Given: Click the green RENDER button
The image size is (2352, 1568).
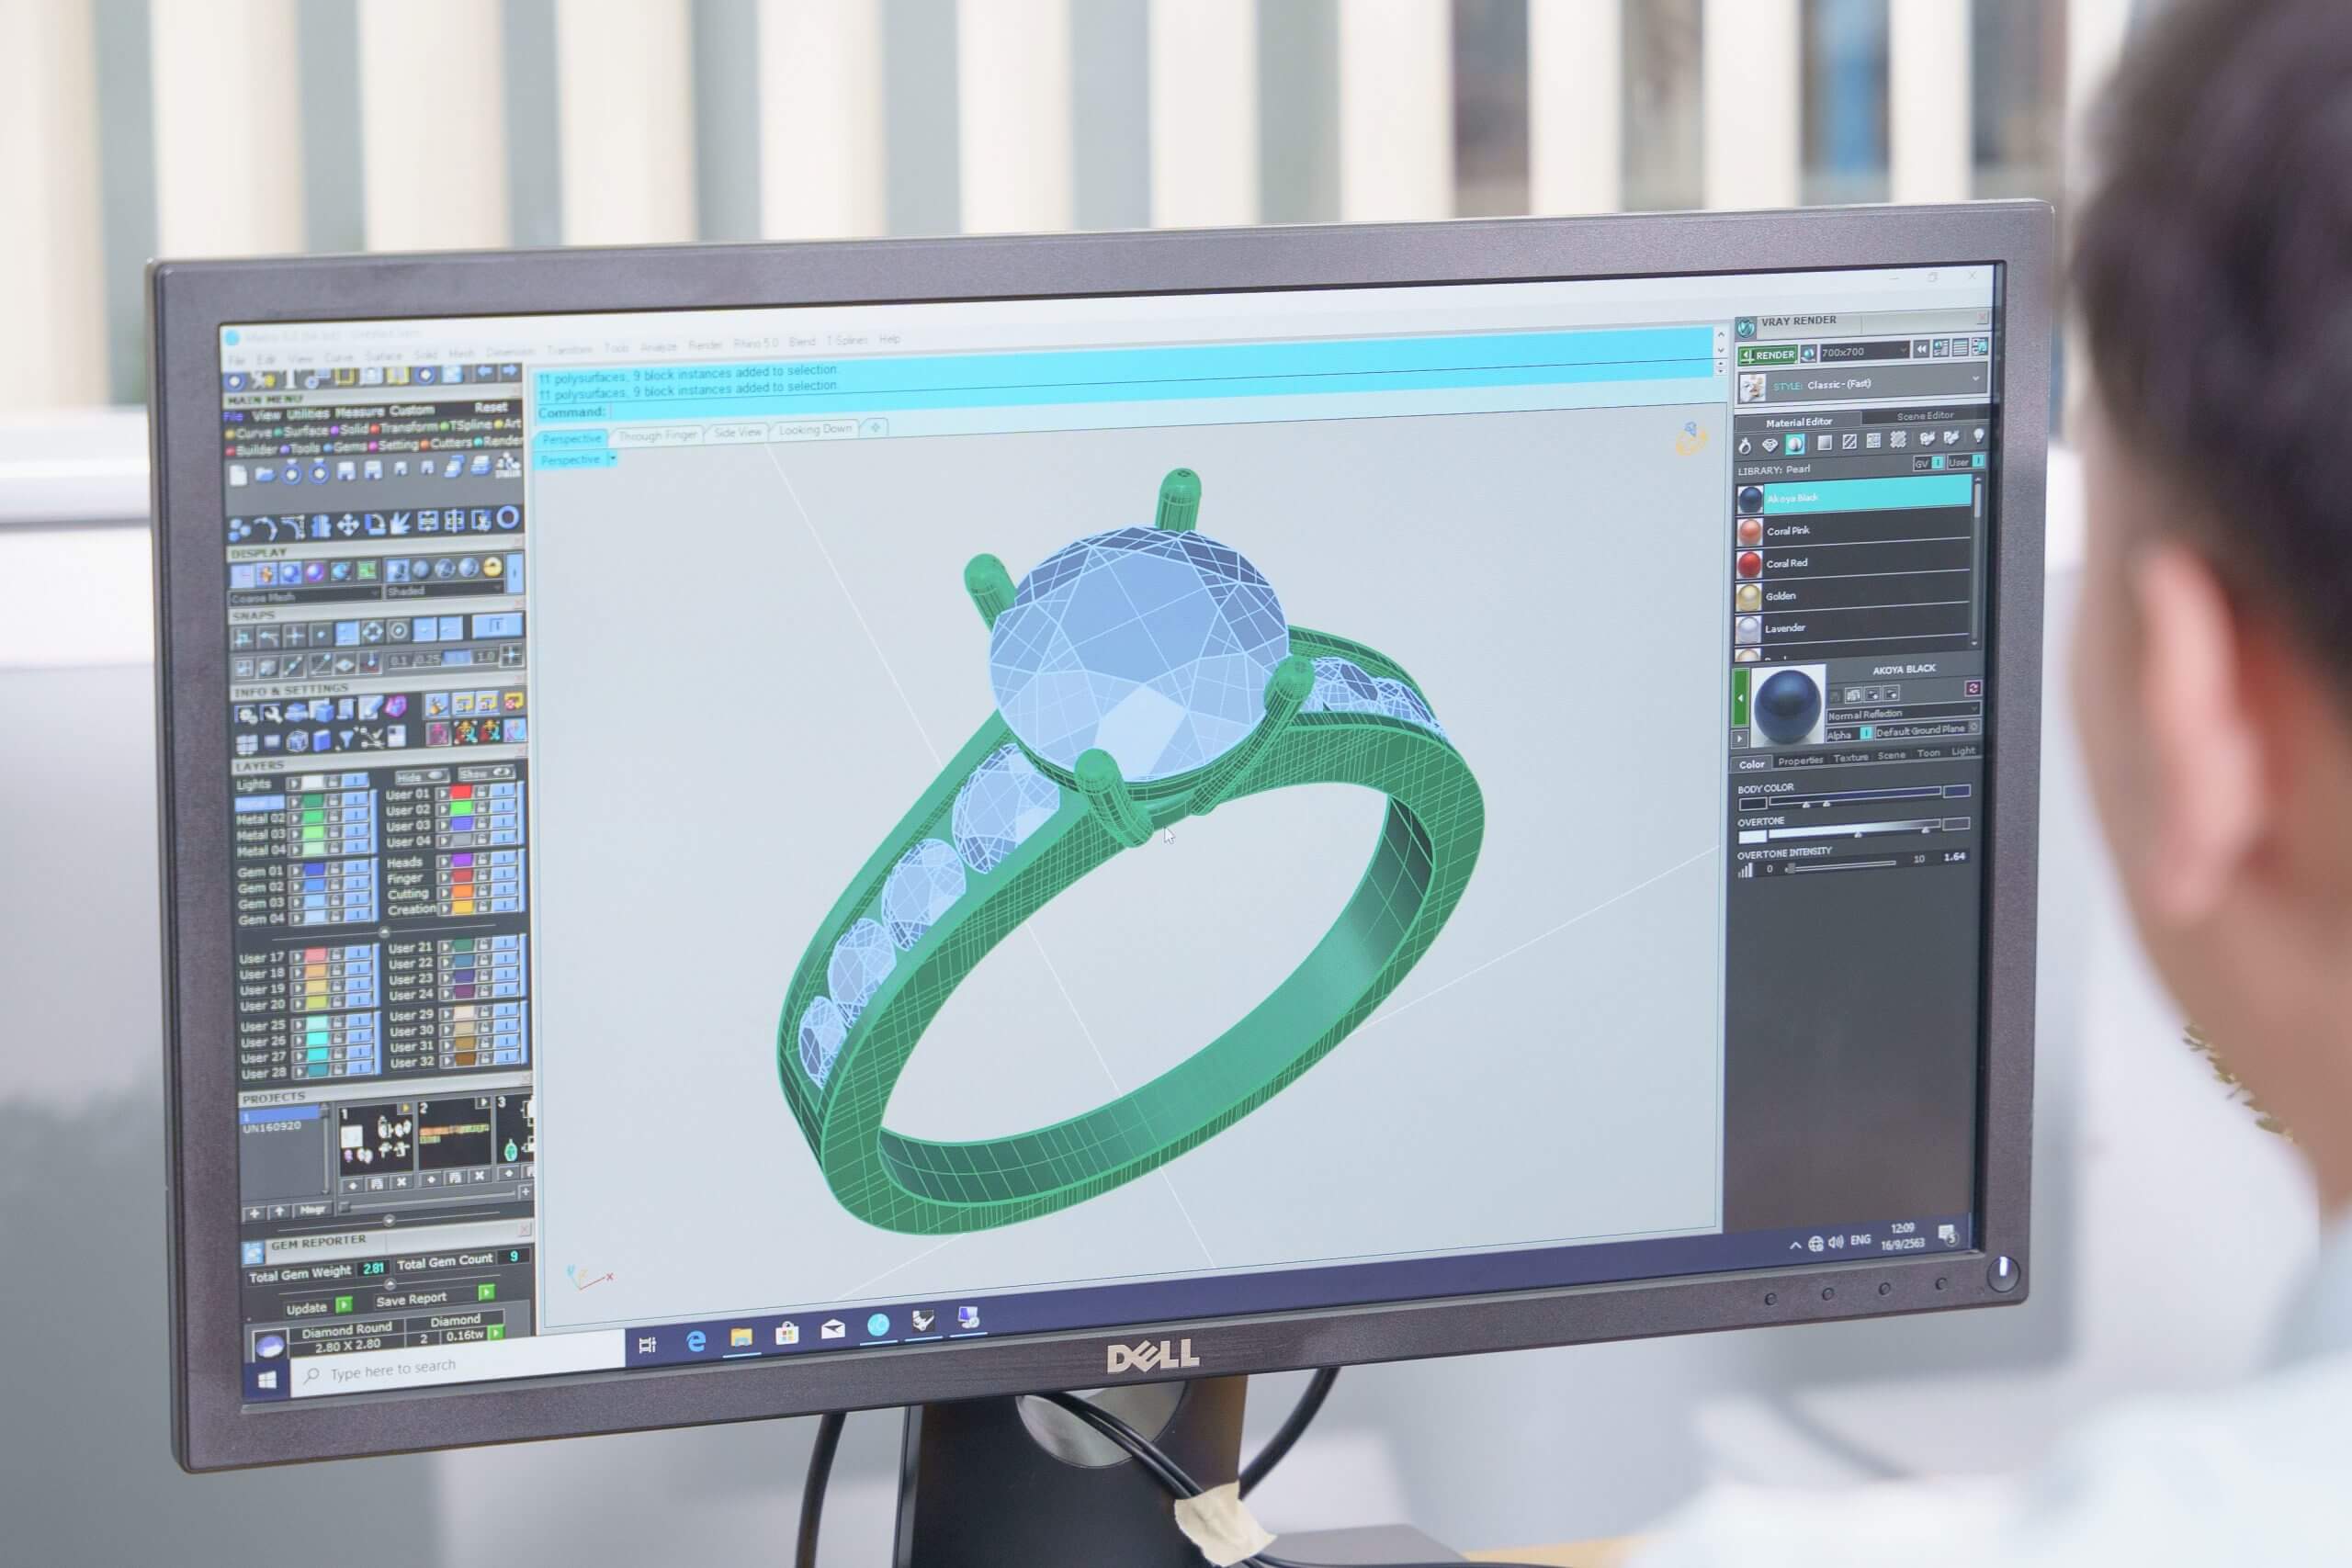Looking at the screenshot, I should 1768,355.
